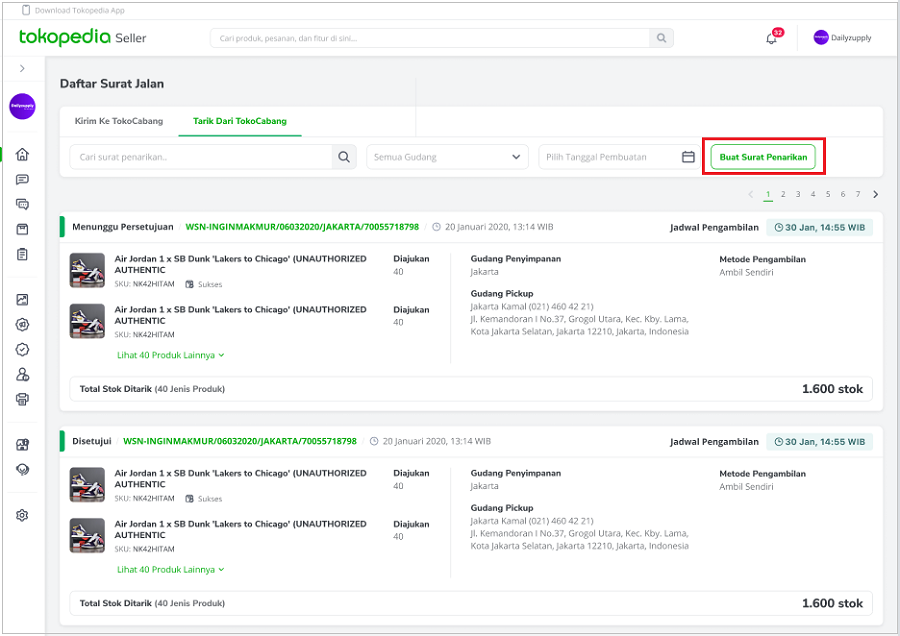Screen dimensions: 900x636
Task: Click first shoe thumbnail in Disetujui order
Action: pos(87,484)
